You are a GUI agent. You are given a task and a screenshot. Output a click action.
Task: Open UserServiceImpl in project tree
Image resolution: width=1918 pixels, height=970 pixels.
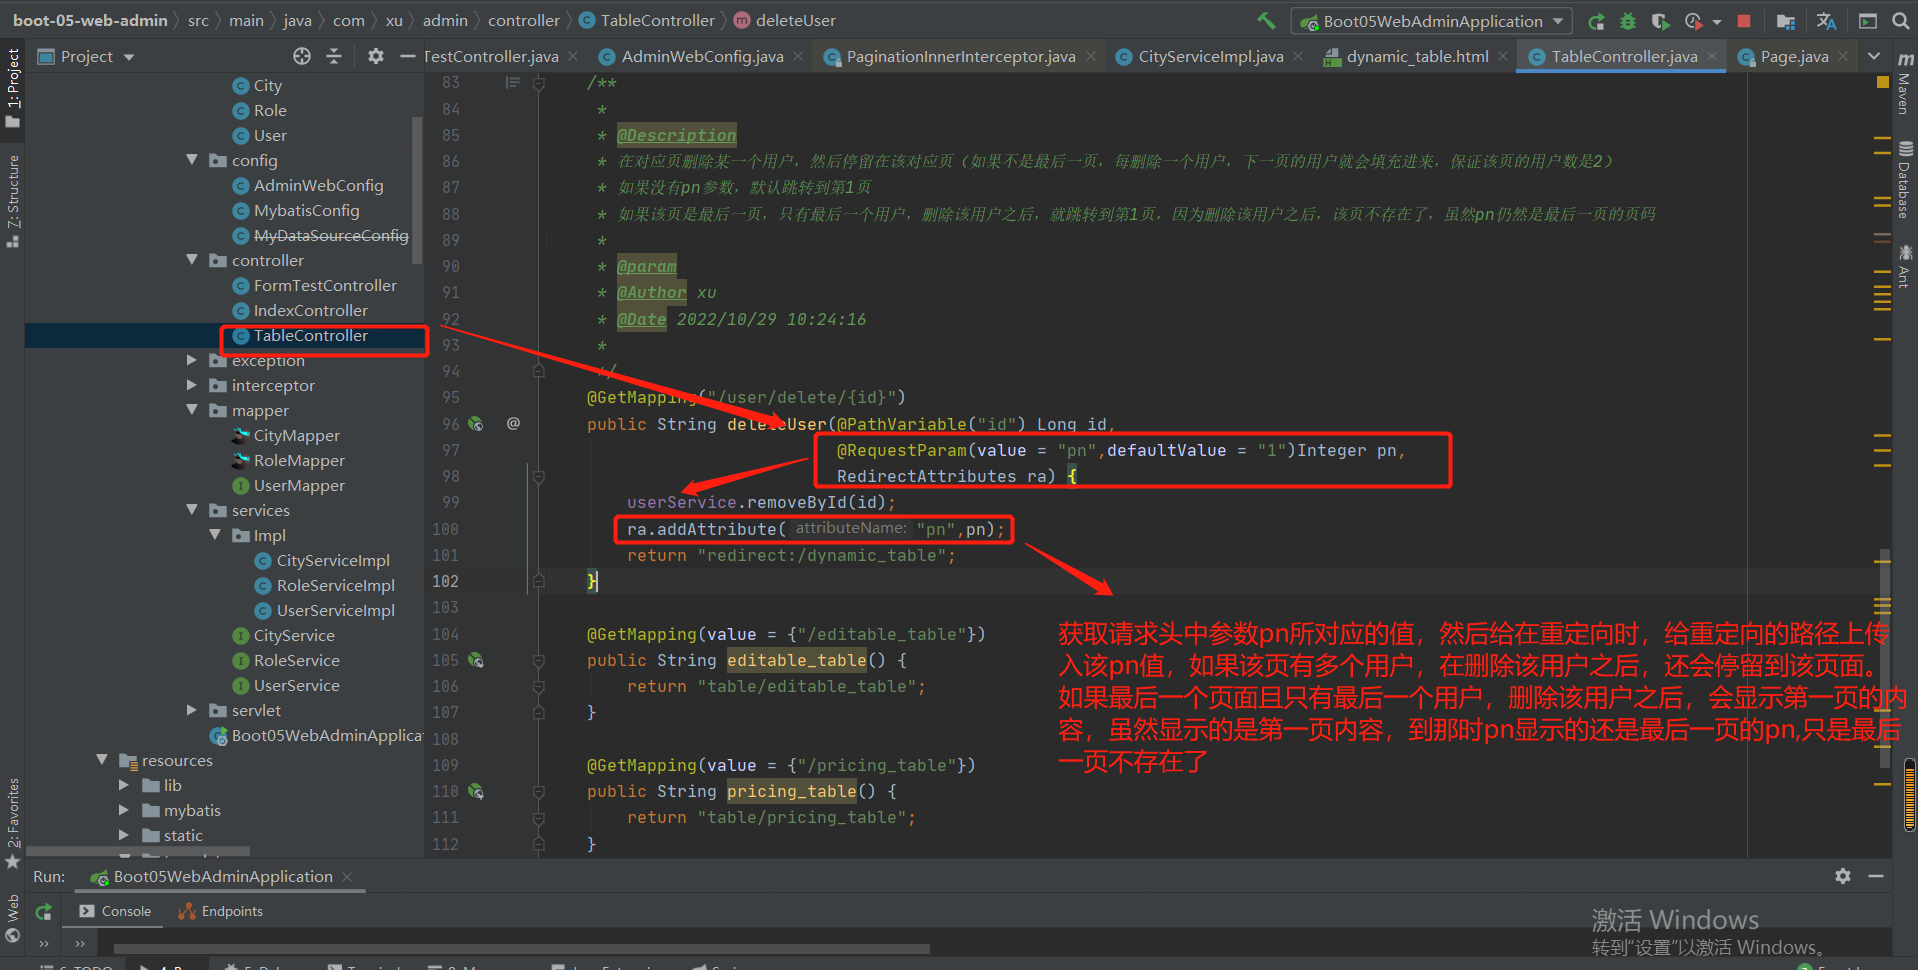(x=335, y=611)
